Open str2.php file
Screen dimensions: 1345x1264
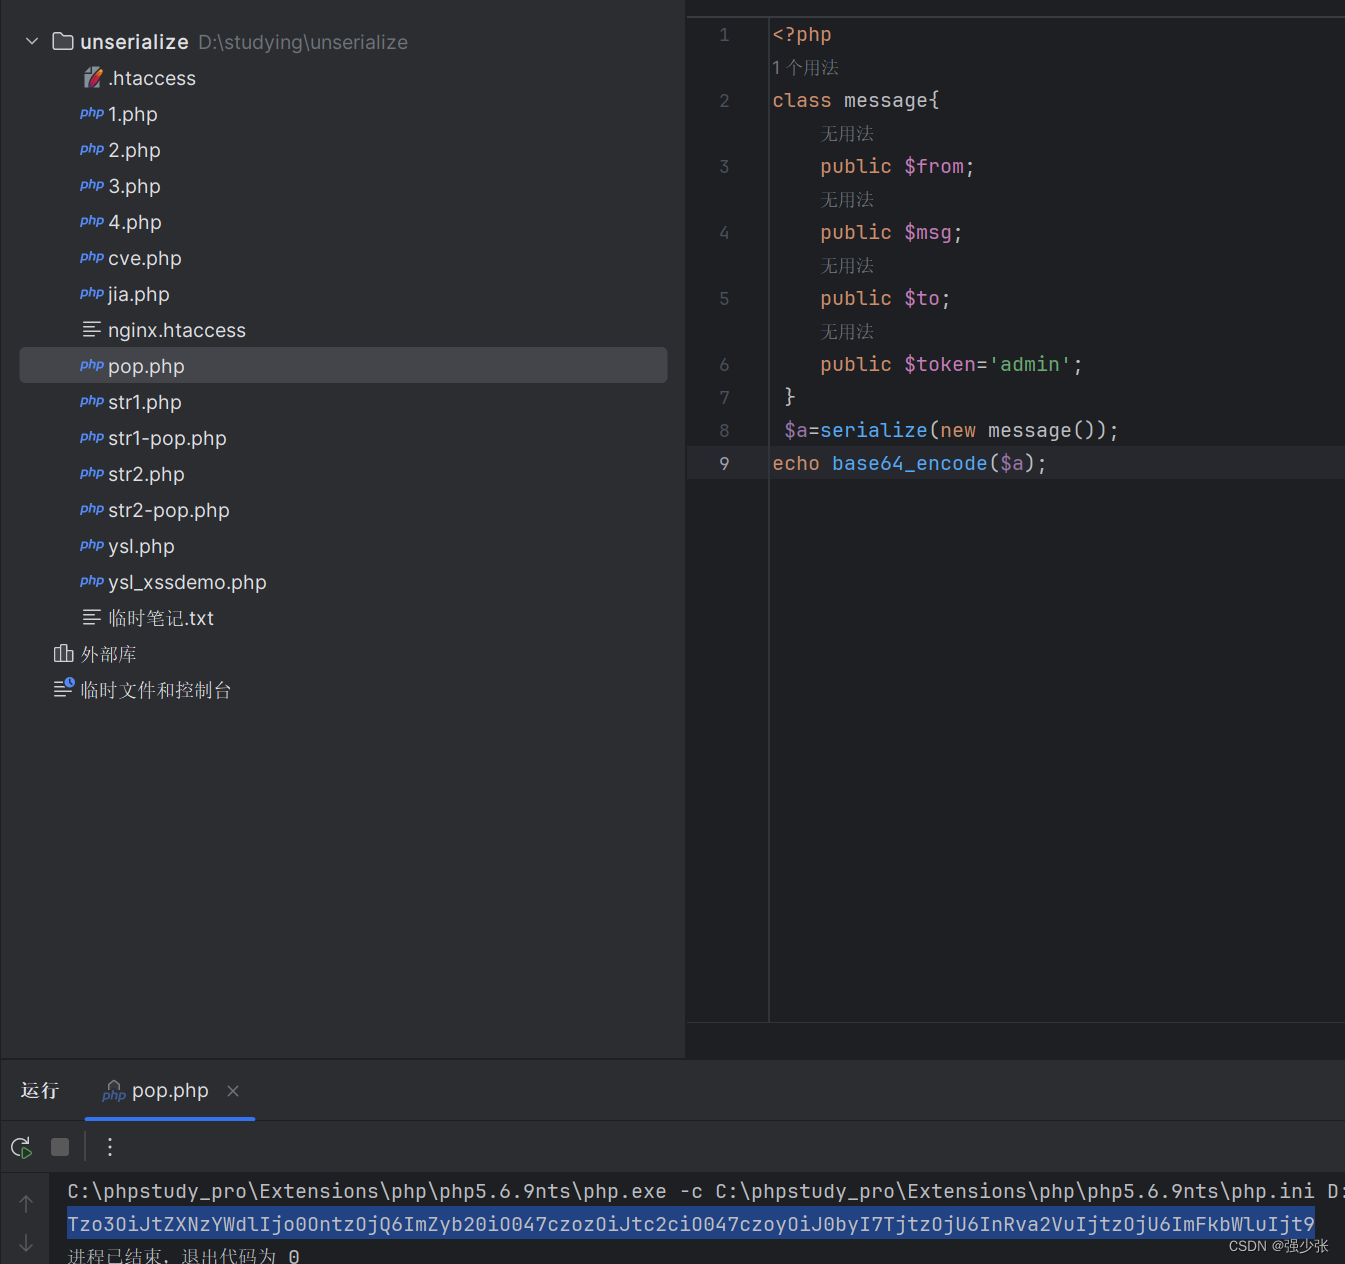click(x=146, y=474)
